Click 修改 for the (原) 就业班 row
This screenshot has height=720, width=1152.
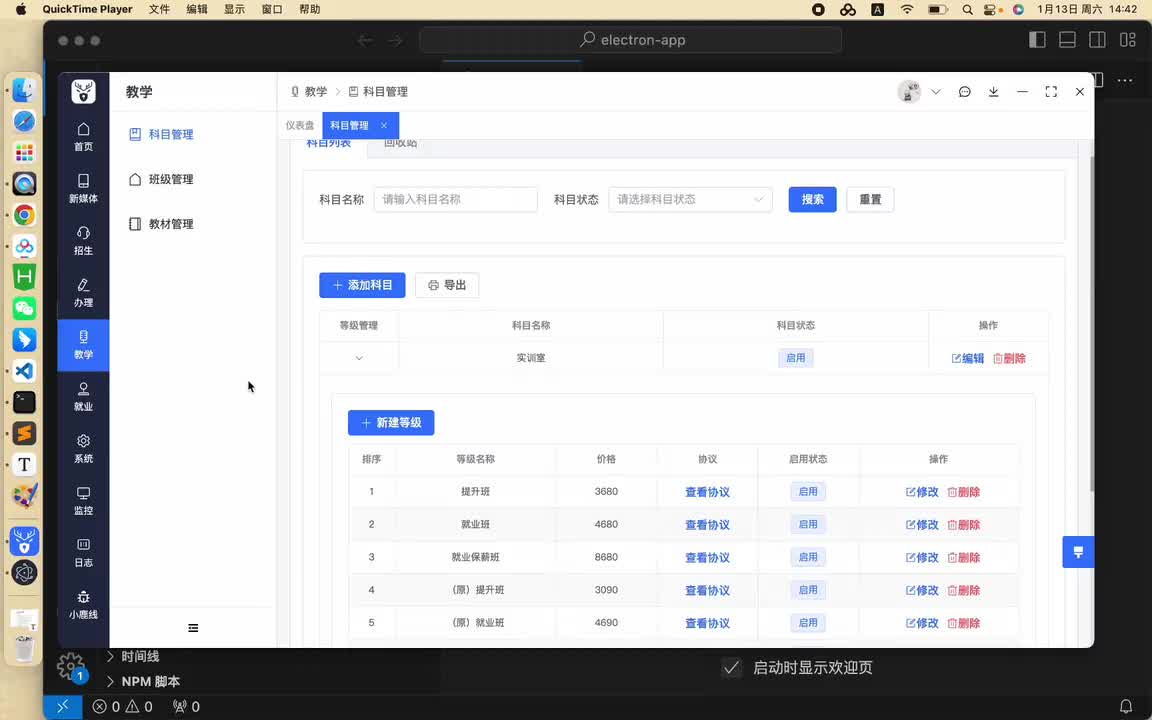point(922,623)
